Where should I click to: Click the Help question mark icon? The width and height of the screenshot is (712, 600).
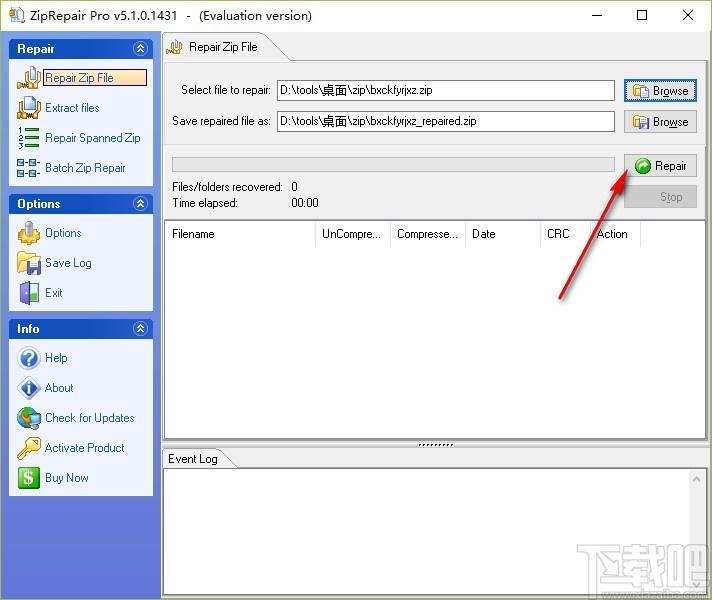click(29, 358)
